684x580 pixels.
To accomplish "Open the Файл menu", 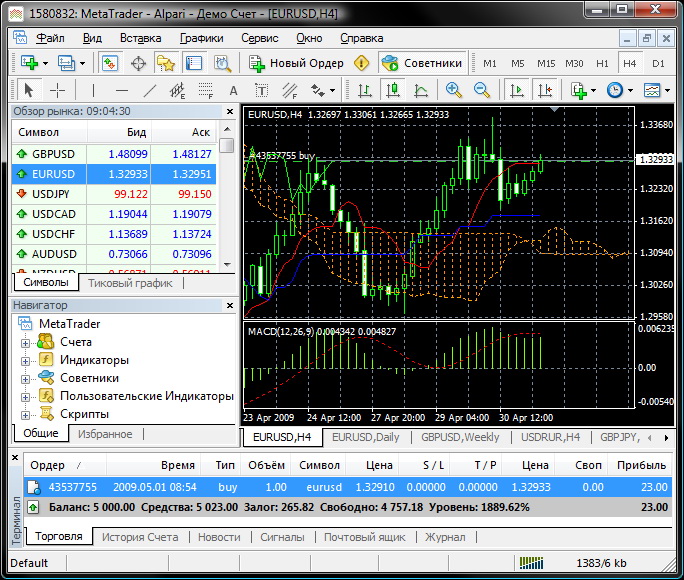I will point(50,38).
